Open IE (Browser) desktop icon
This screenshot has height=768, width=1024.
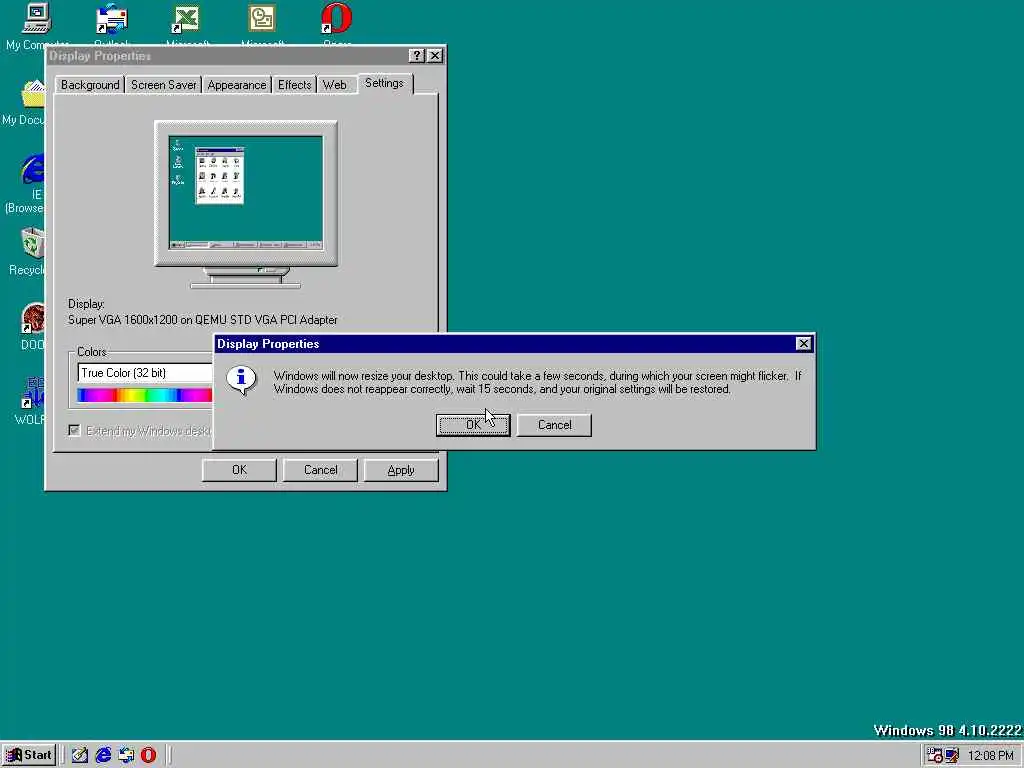pos(33,169)
